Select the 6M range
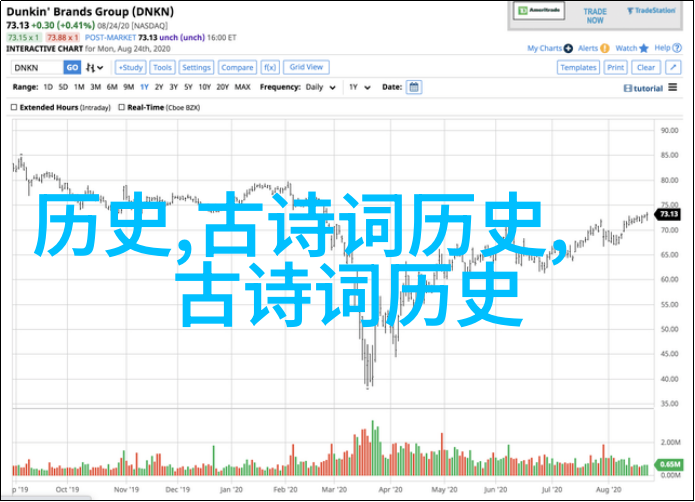The height and width of the screenshot is (502, 695). (112, 87)
